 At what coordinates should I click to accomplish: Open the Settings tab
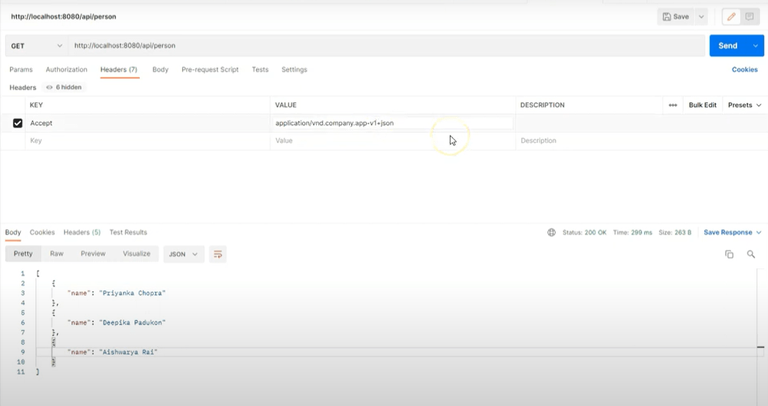(x=294, y=70)
